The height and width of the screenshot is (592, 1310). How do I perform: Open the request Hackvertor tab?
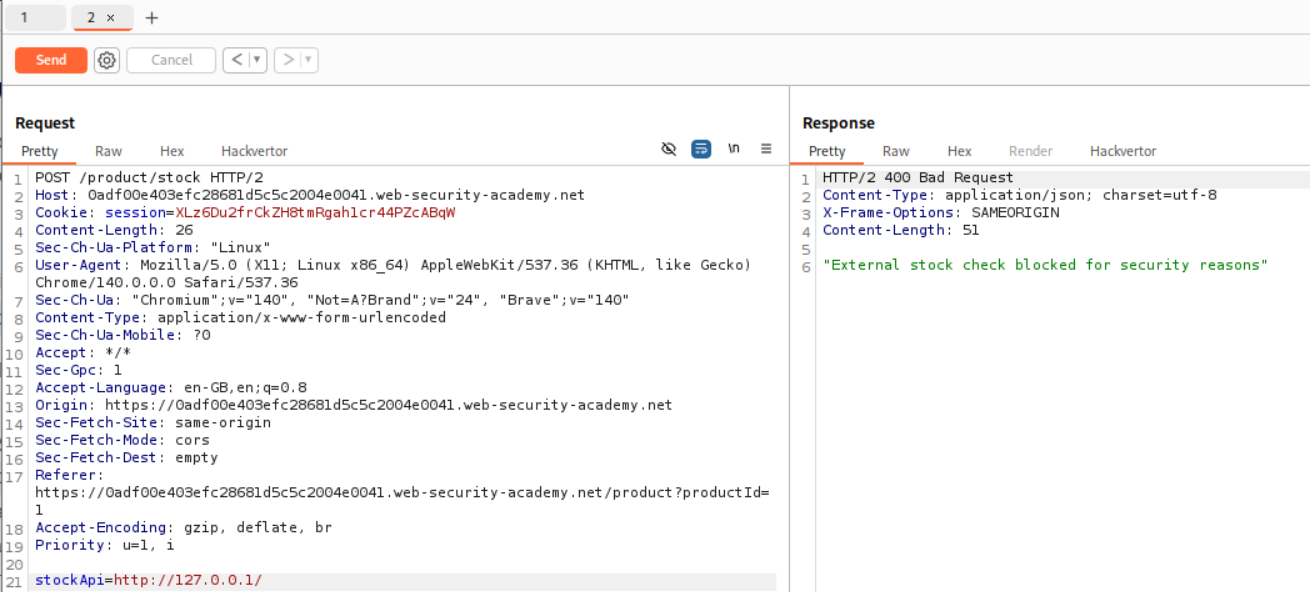[x=254, y=151]
